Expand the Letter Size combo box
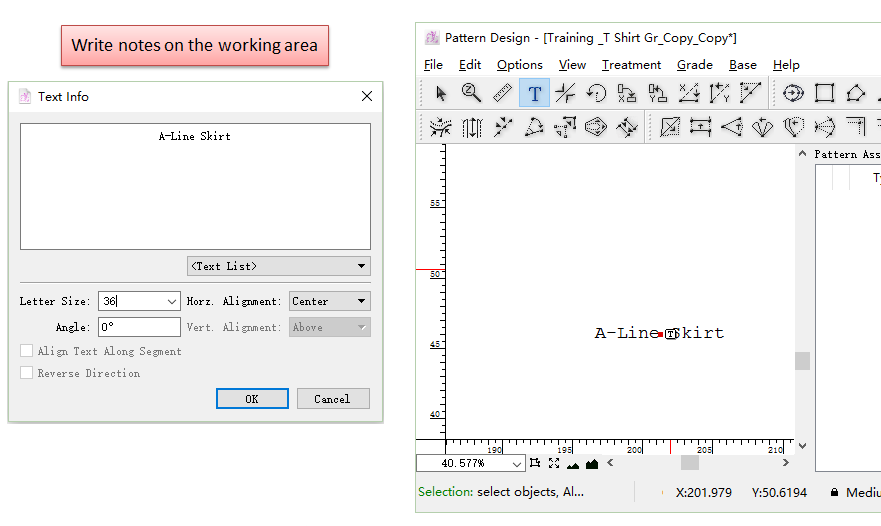The image size is (881, 526). click(x=172, y=301)
